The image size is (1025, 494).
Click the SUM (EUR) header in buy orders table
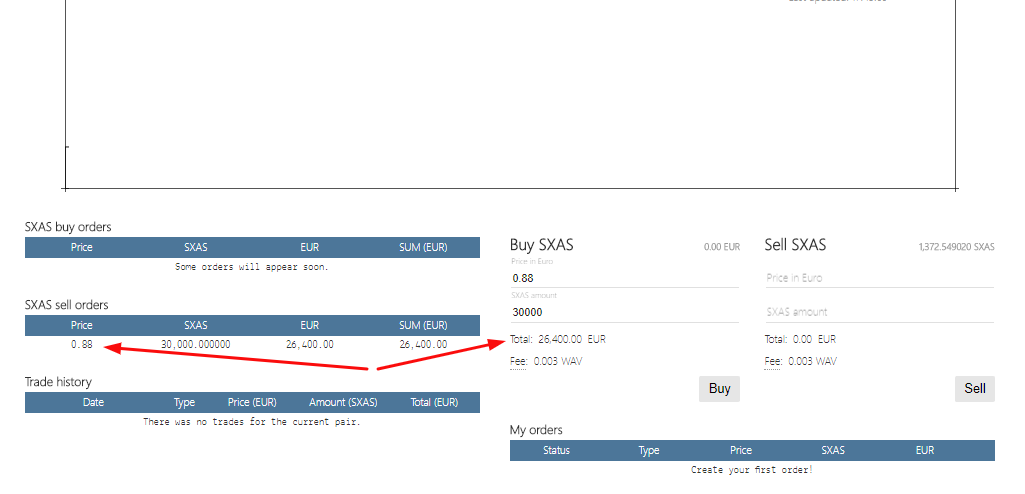423,248
